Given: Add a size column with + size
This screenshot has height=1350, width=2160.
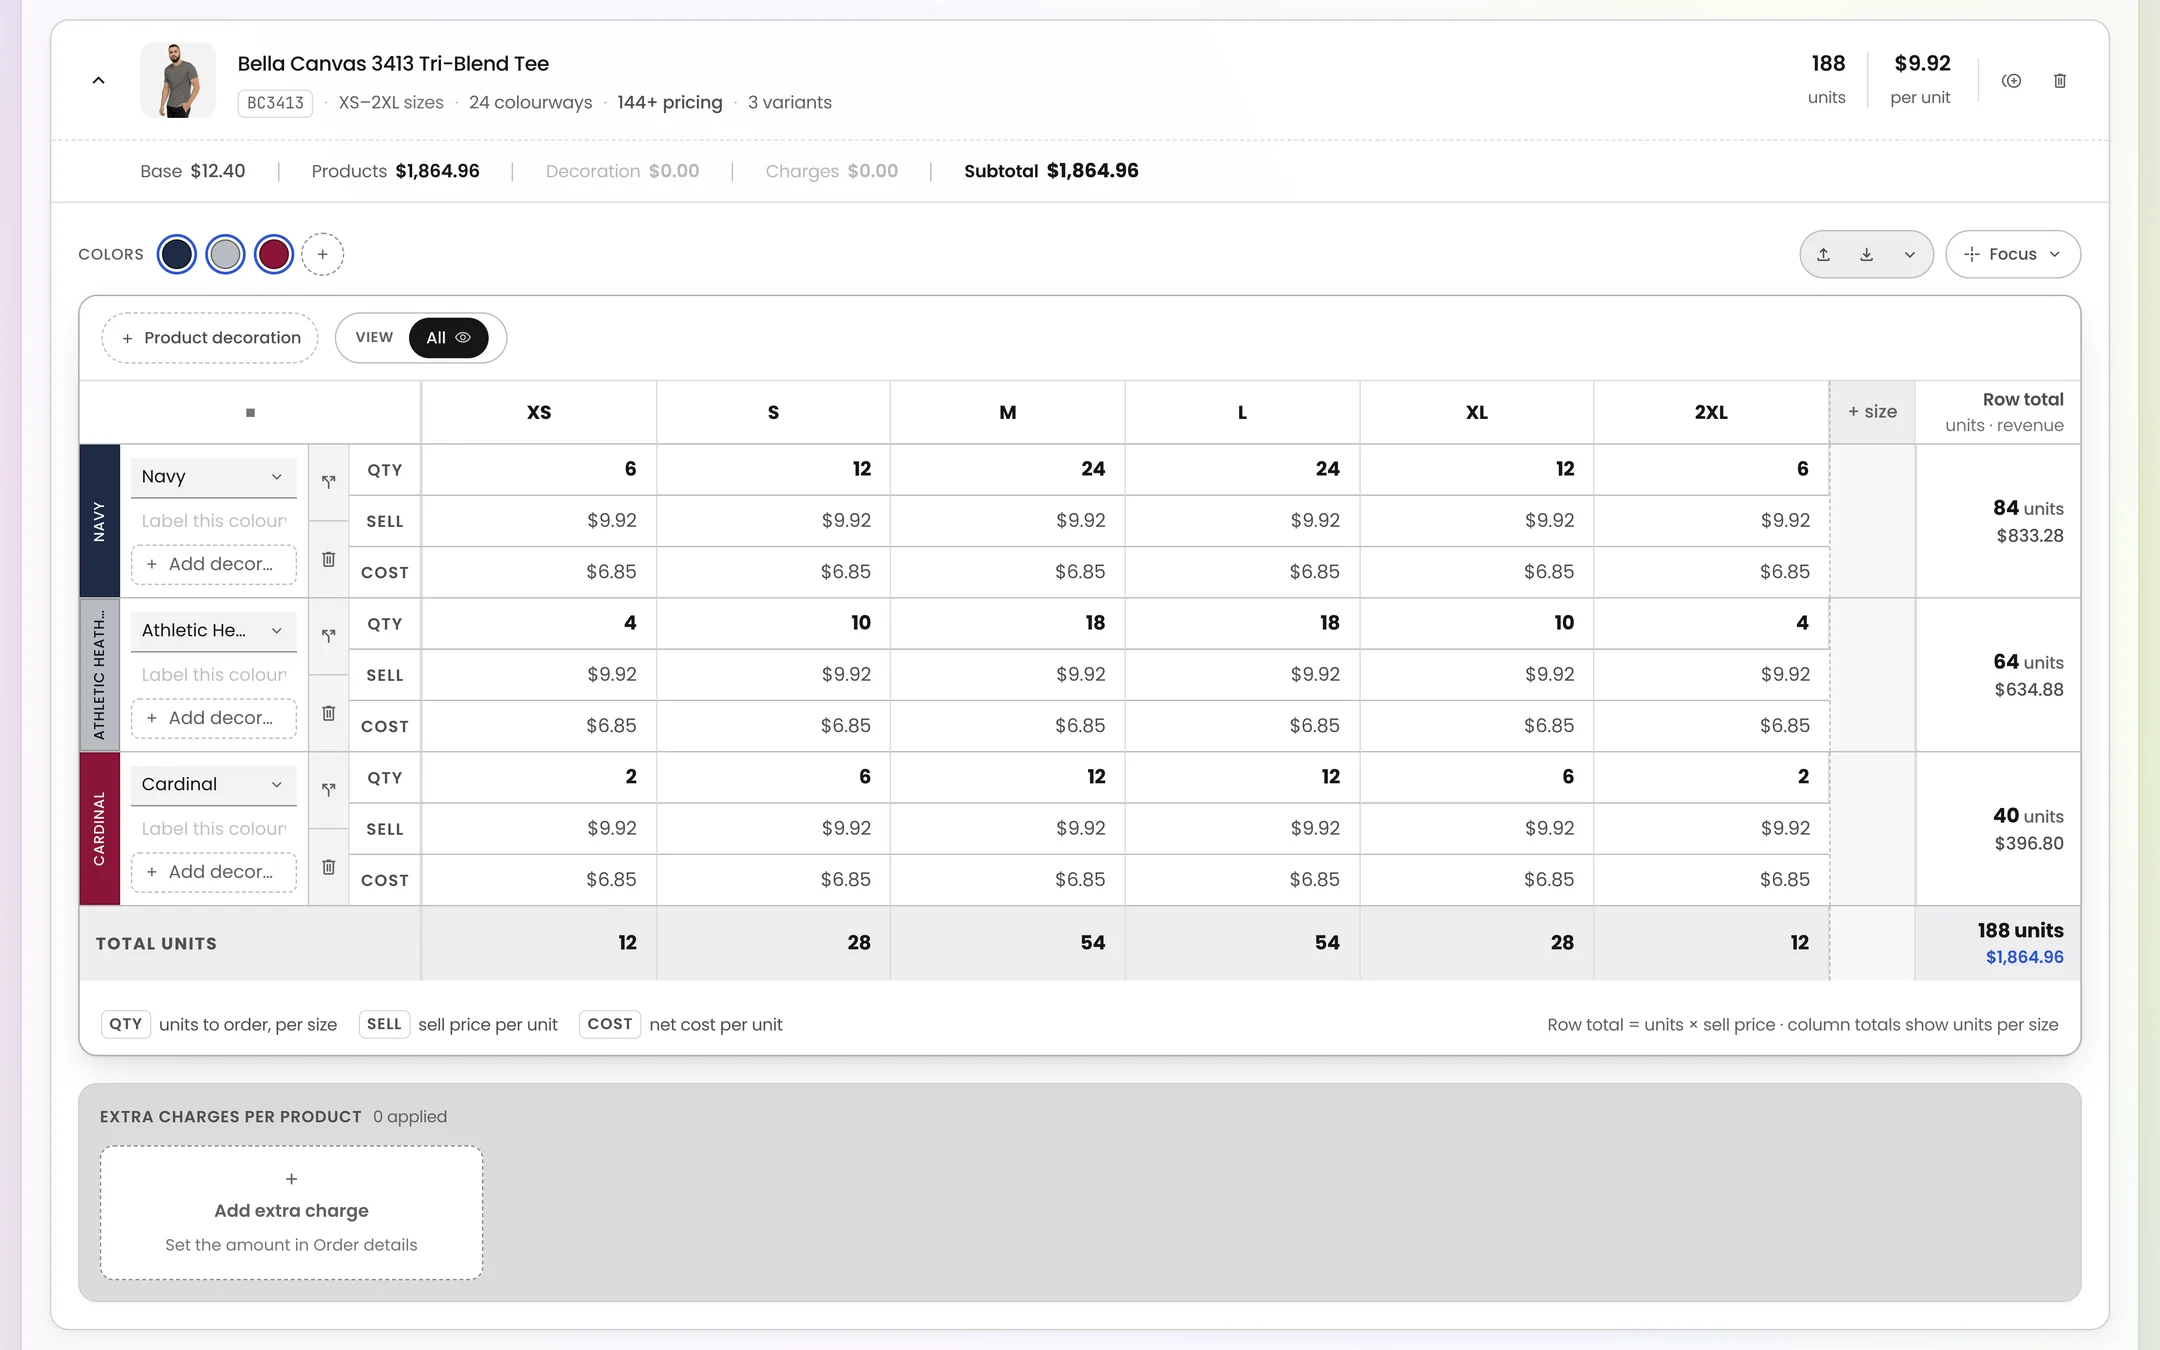Looking at the screenshot, I should 1872,412.
